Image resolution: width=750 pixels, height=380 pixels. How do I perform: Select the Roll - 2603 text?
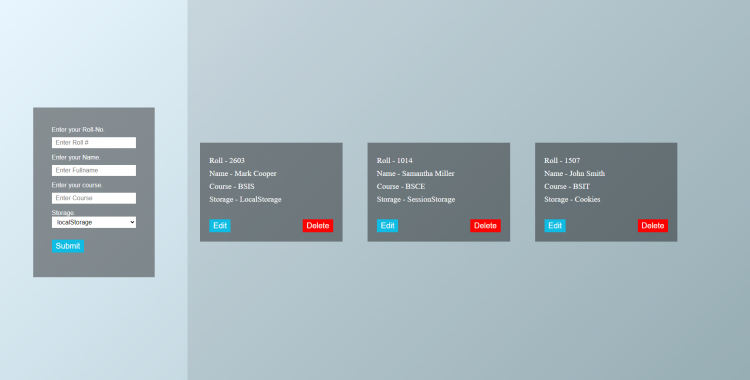coord(227,160)
